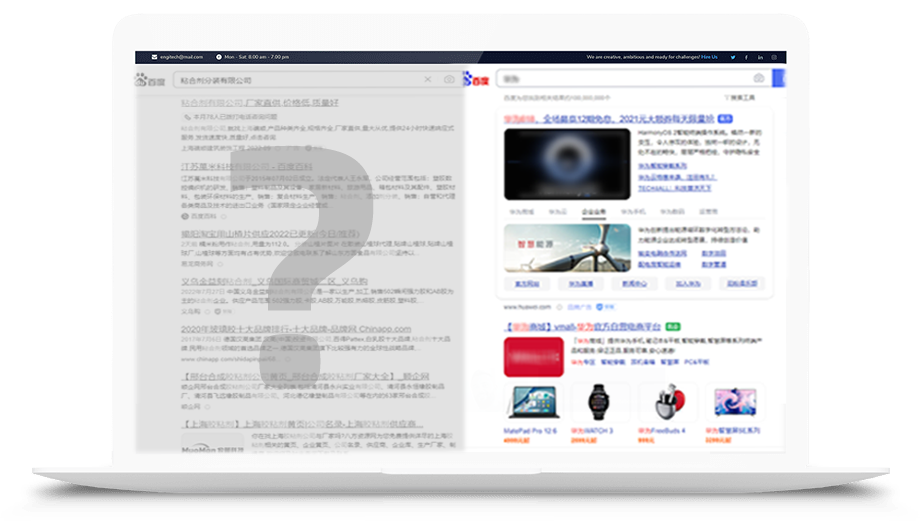Click the wind turbine thumbnail

pos(567,248)
